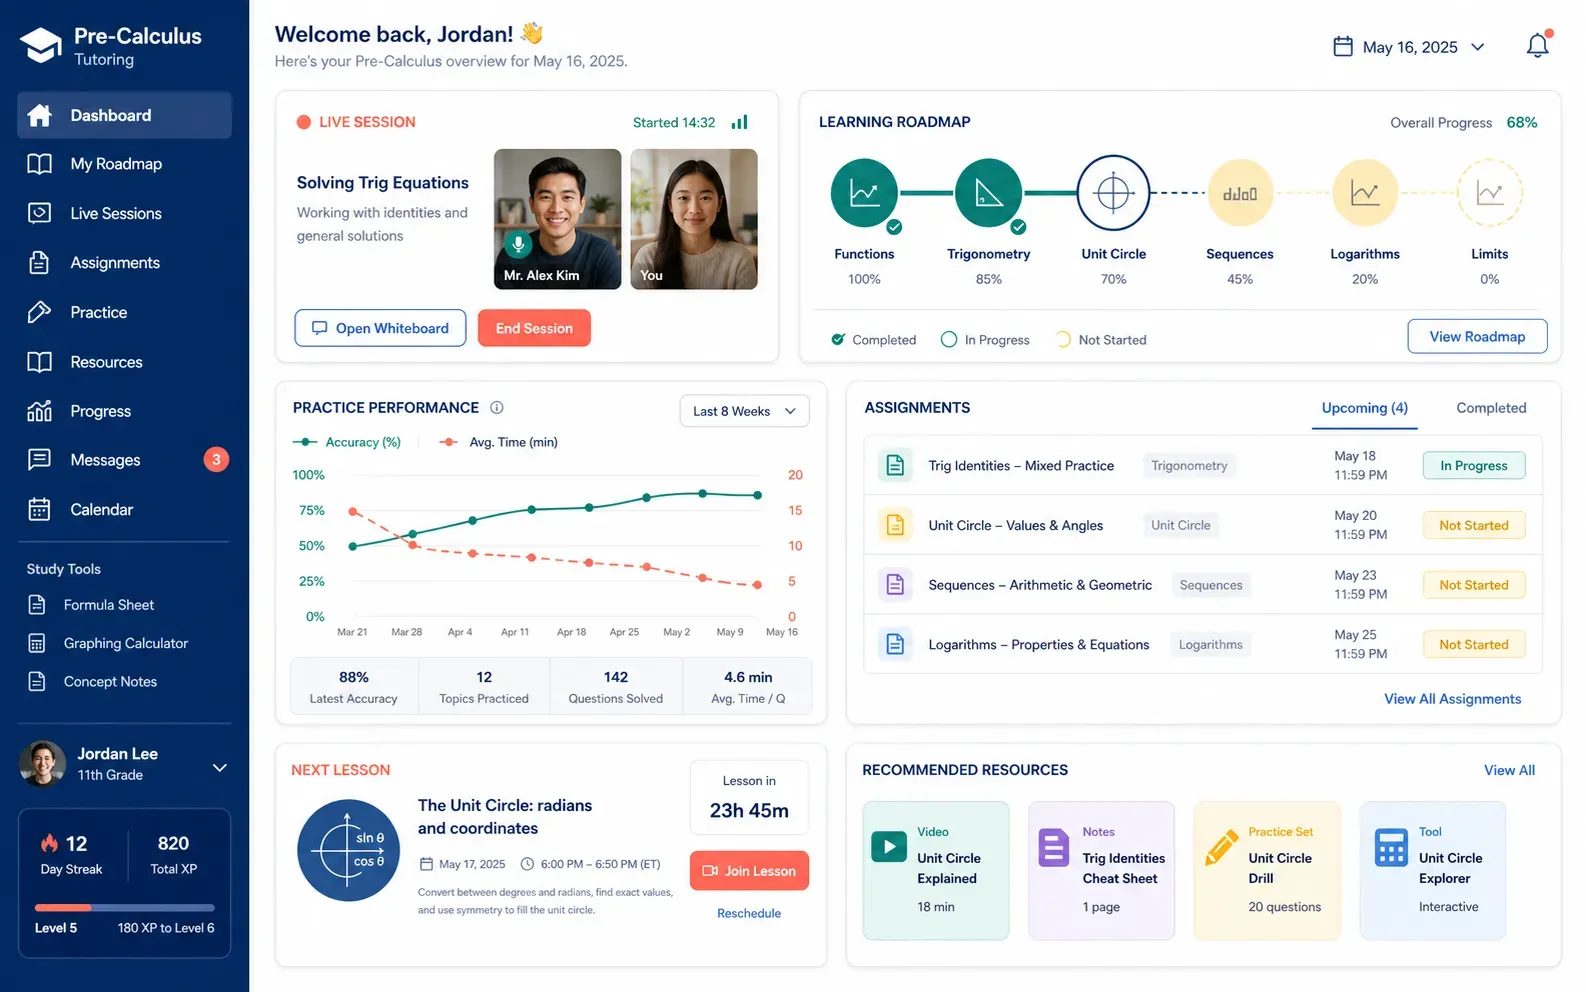Click Open Whiteboard button

pyautogui.click(x=380, y=328)
